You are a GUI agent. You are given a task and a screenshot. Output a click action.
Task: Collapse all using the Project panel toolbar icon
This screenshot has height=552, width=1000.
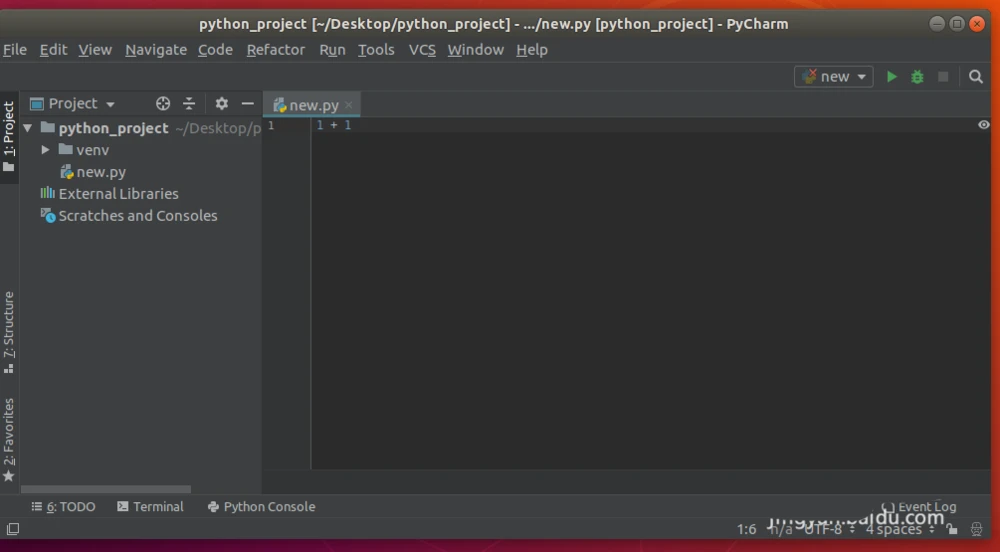click(x=189, y=104)
